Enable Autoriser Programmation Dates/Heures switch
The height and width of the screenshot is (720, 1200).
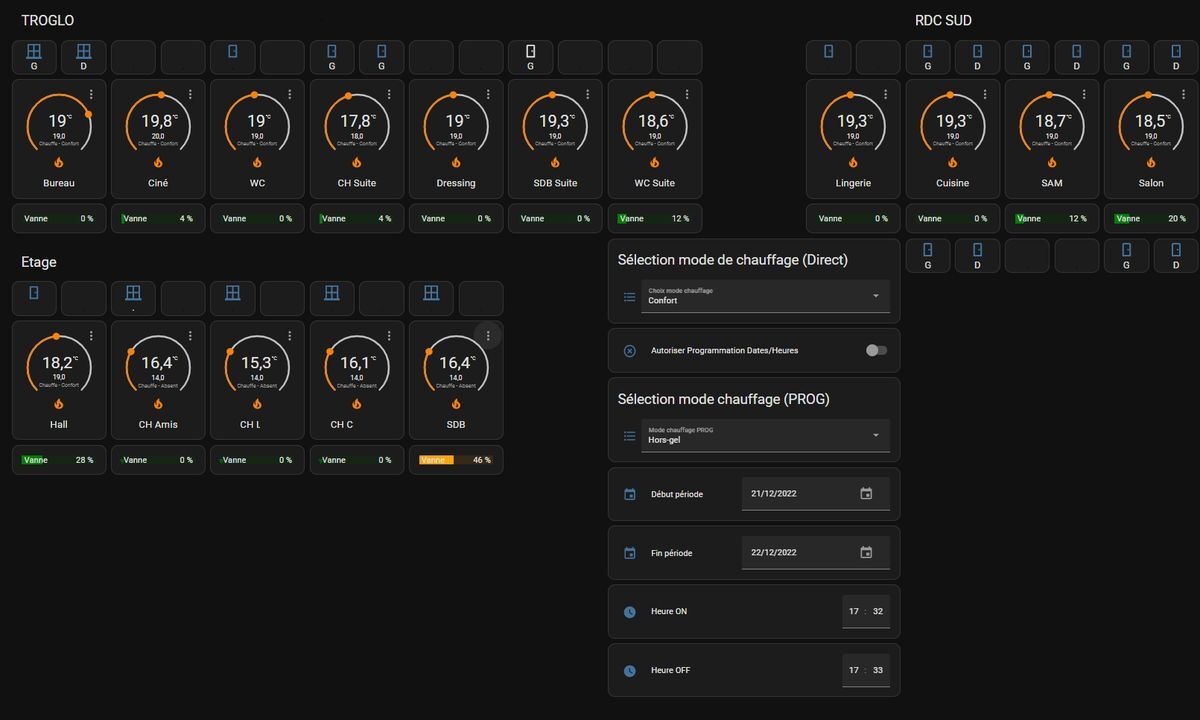coord(876,351)
